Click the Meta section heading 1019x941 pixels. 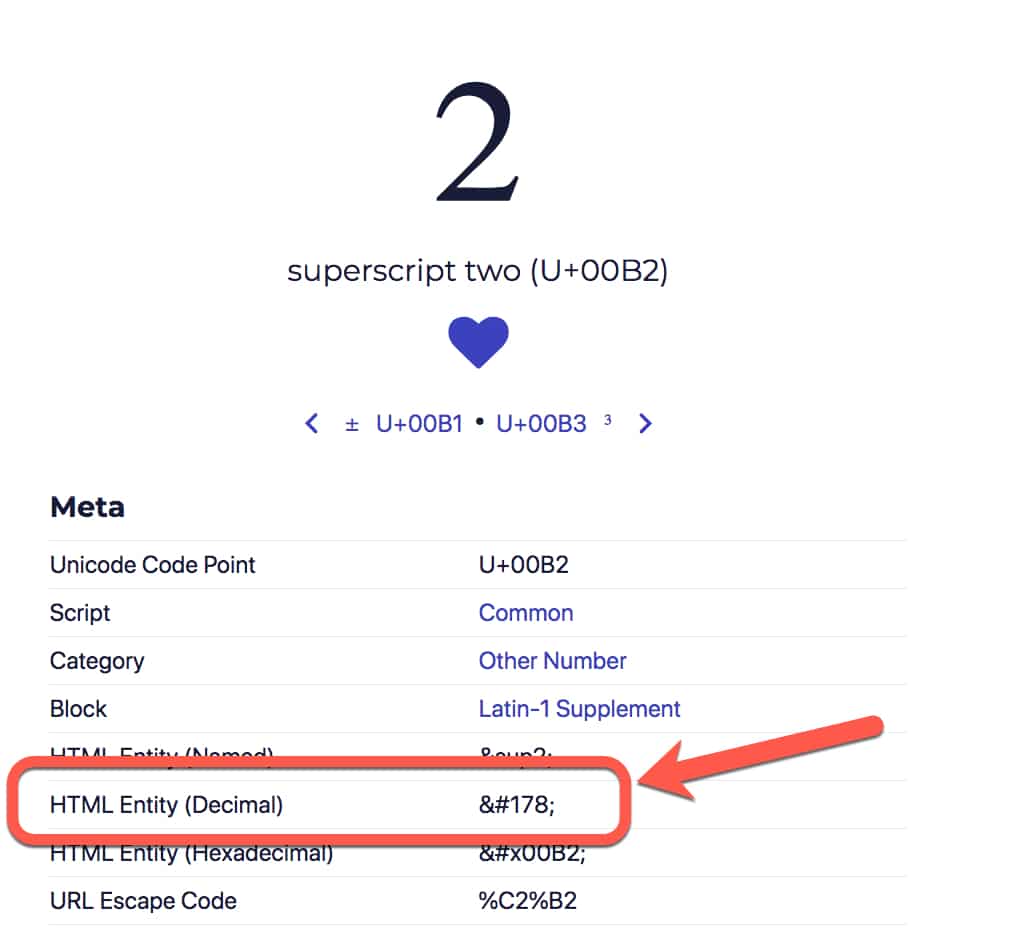click(x=87, y=507)
